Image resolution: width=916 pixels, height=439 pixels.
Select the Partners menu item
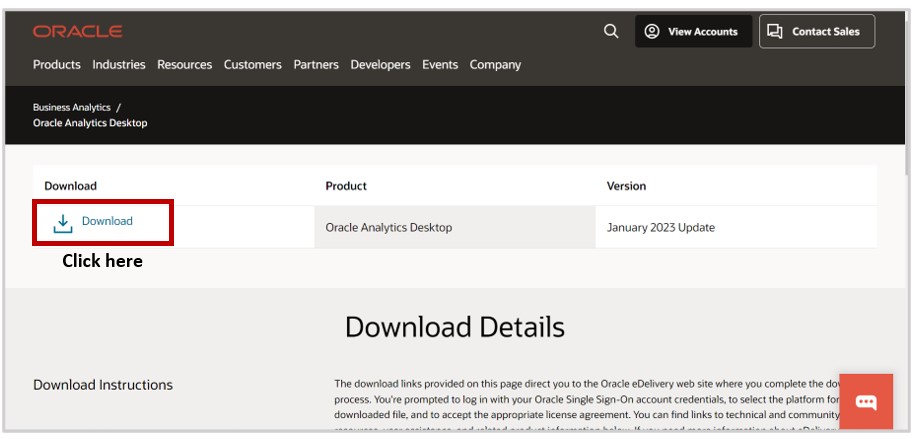[316, 65]
